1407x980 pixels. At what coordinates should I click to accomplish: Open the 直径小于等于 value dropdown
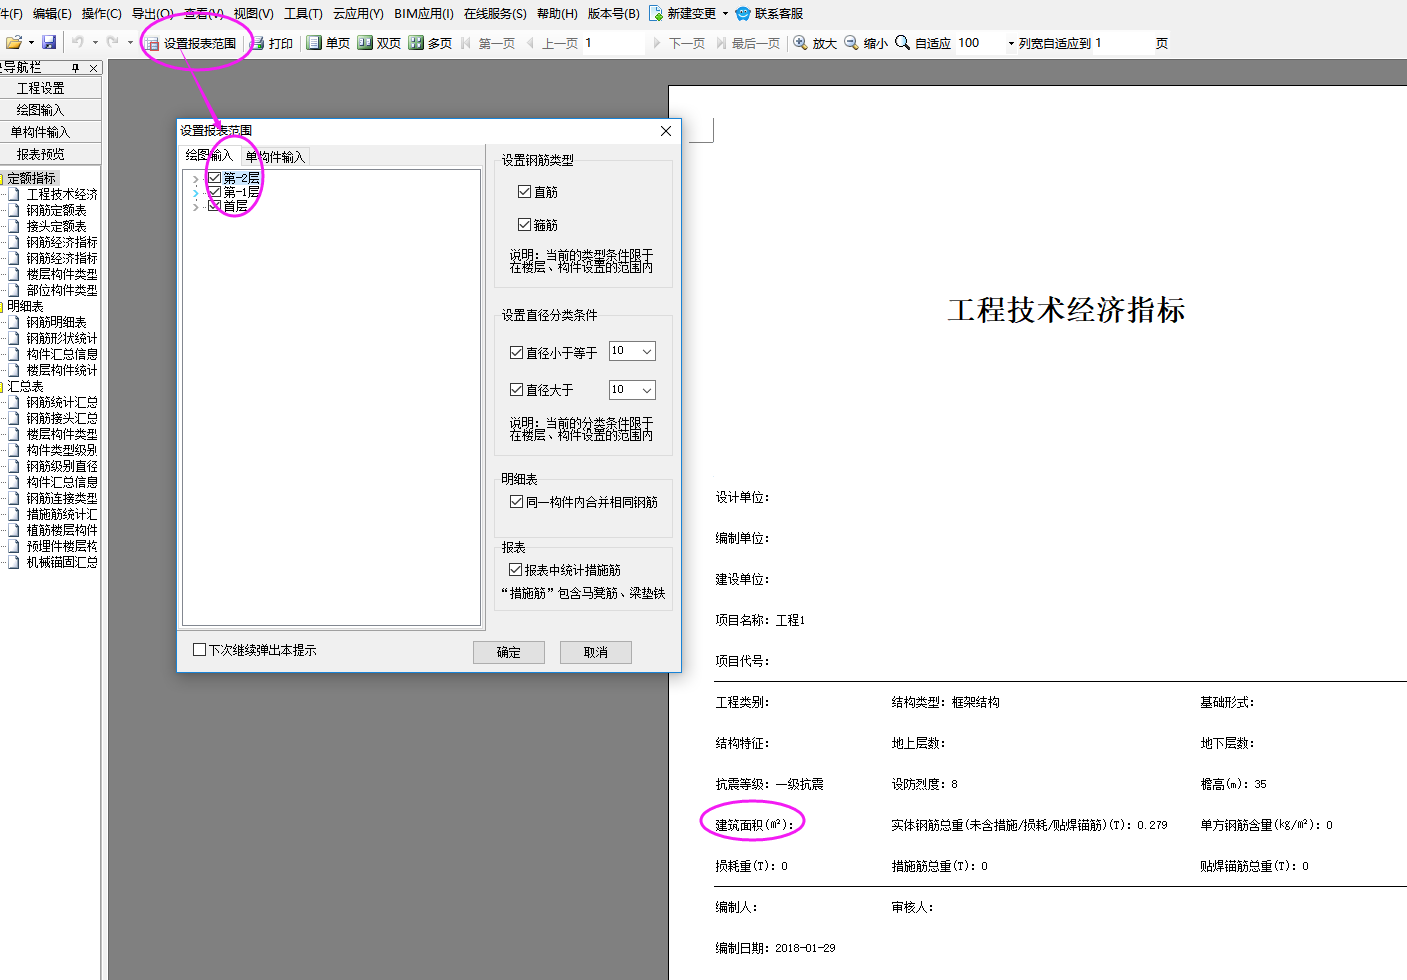[647, 351]
